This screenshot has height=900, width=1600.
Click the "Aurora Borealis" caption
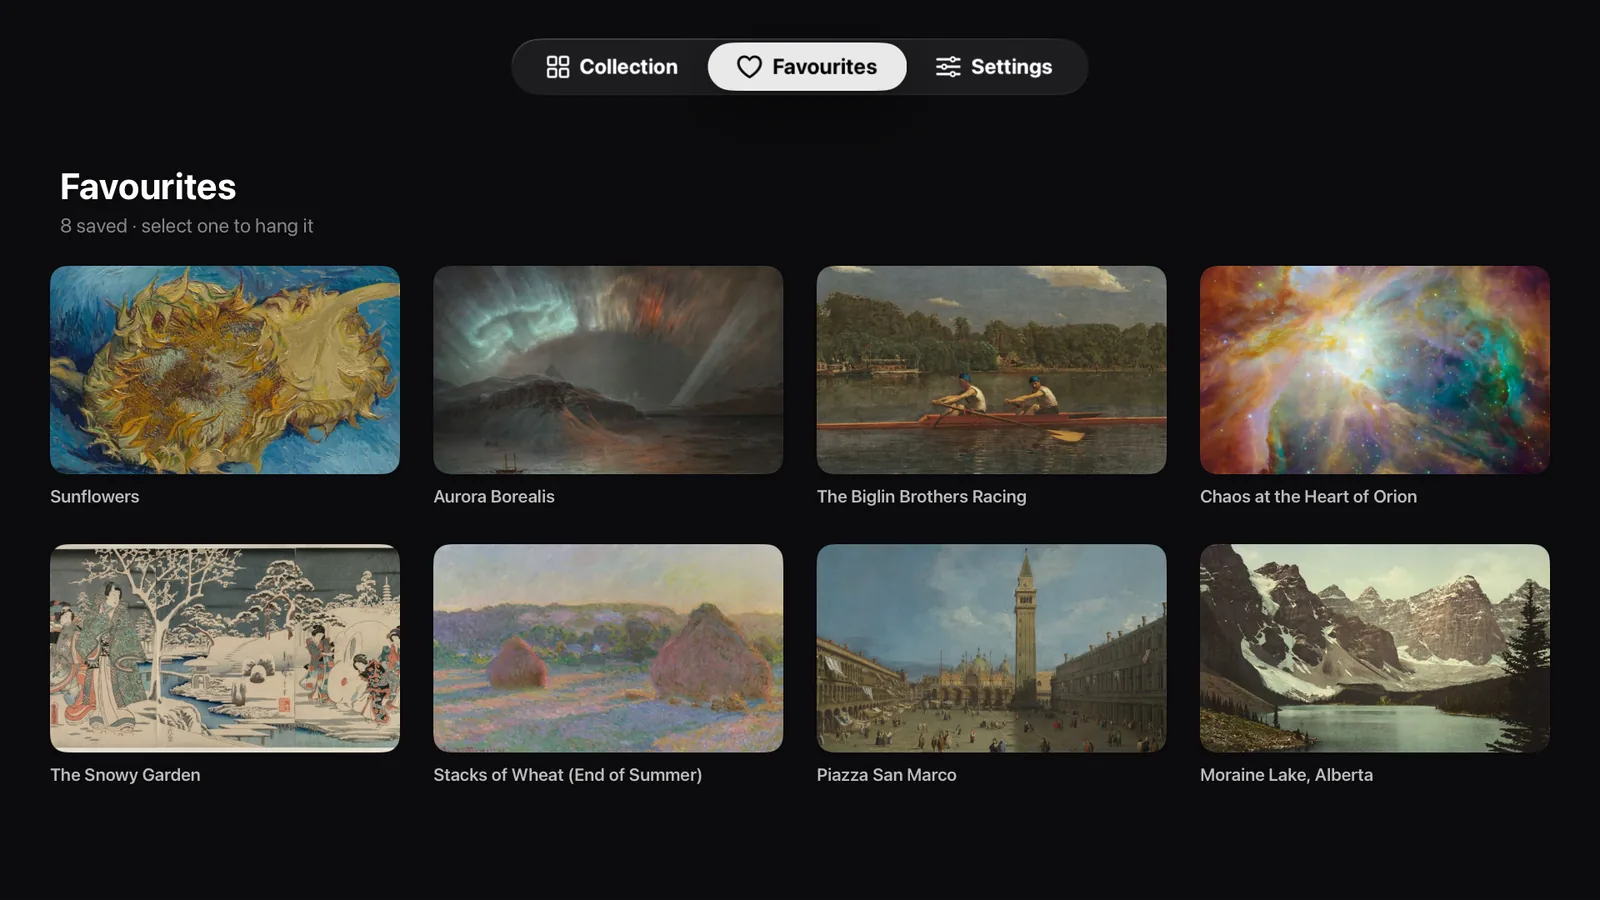coord(494,497)
